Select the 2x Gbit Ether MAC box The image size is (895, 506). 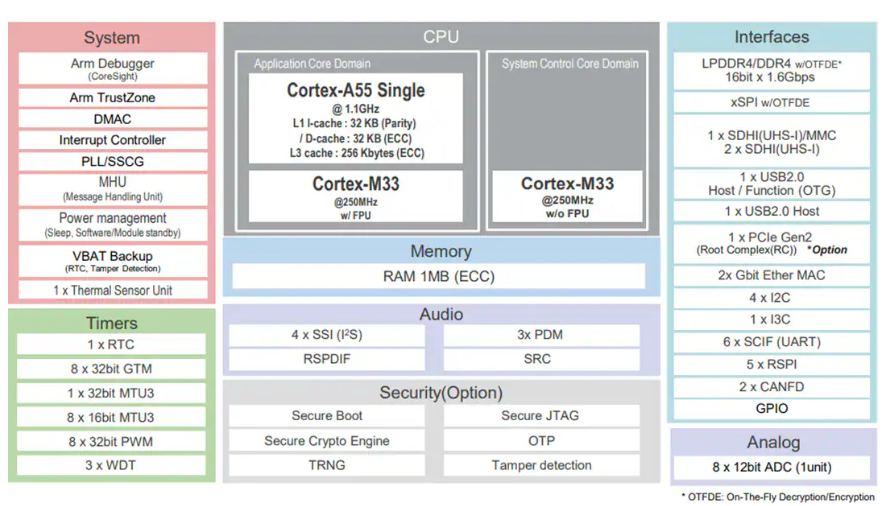point(771,275)
